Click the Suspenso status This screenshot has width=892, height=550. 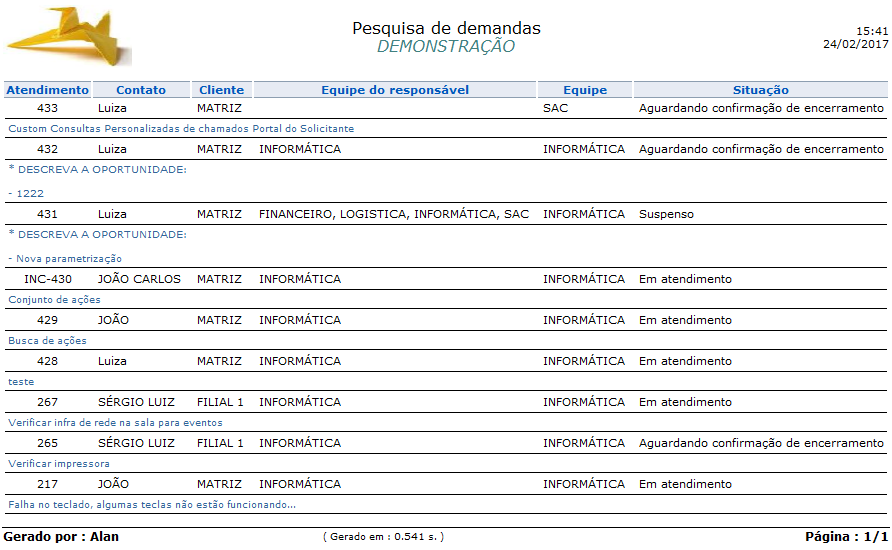pyautogui.click(x=666, y=214)
